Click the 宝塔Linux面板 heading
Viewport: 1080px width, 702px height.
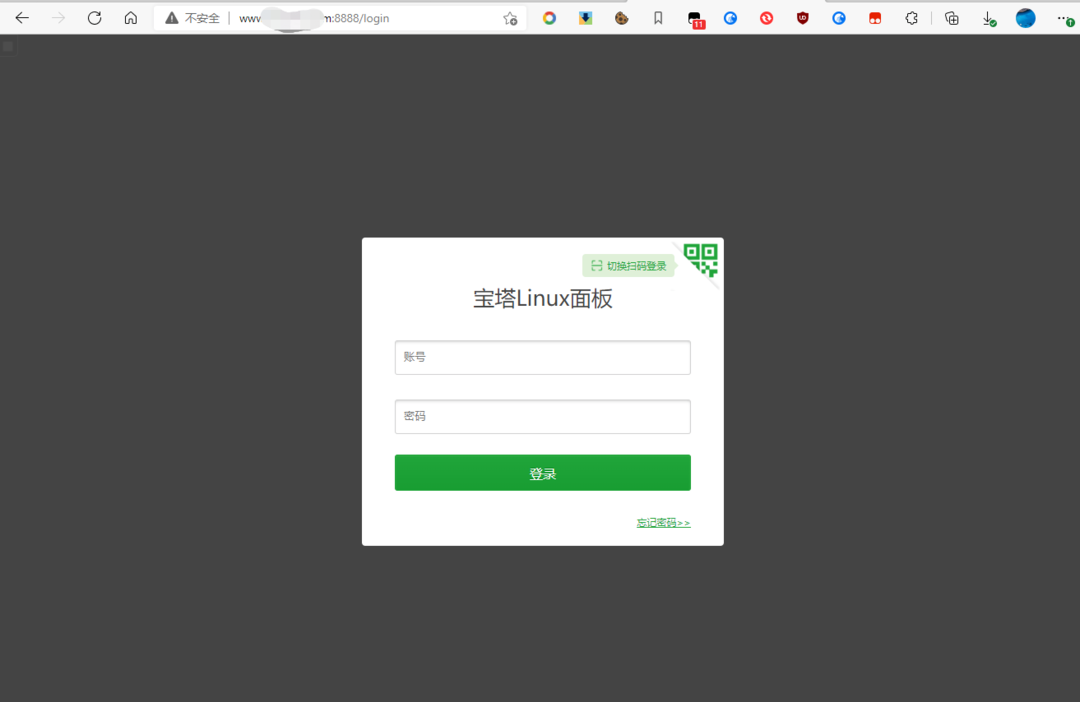coord(543,298)
